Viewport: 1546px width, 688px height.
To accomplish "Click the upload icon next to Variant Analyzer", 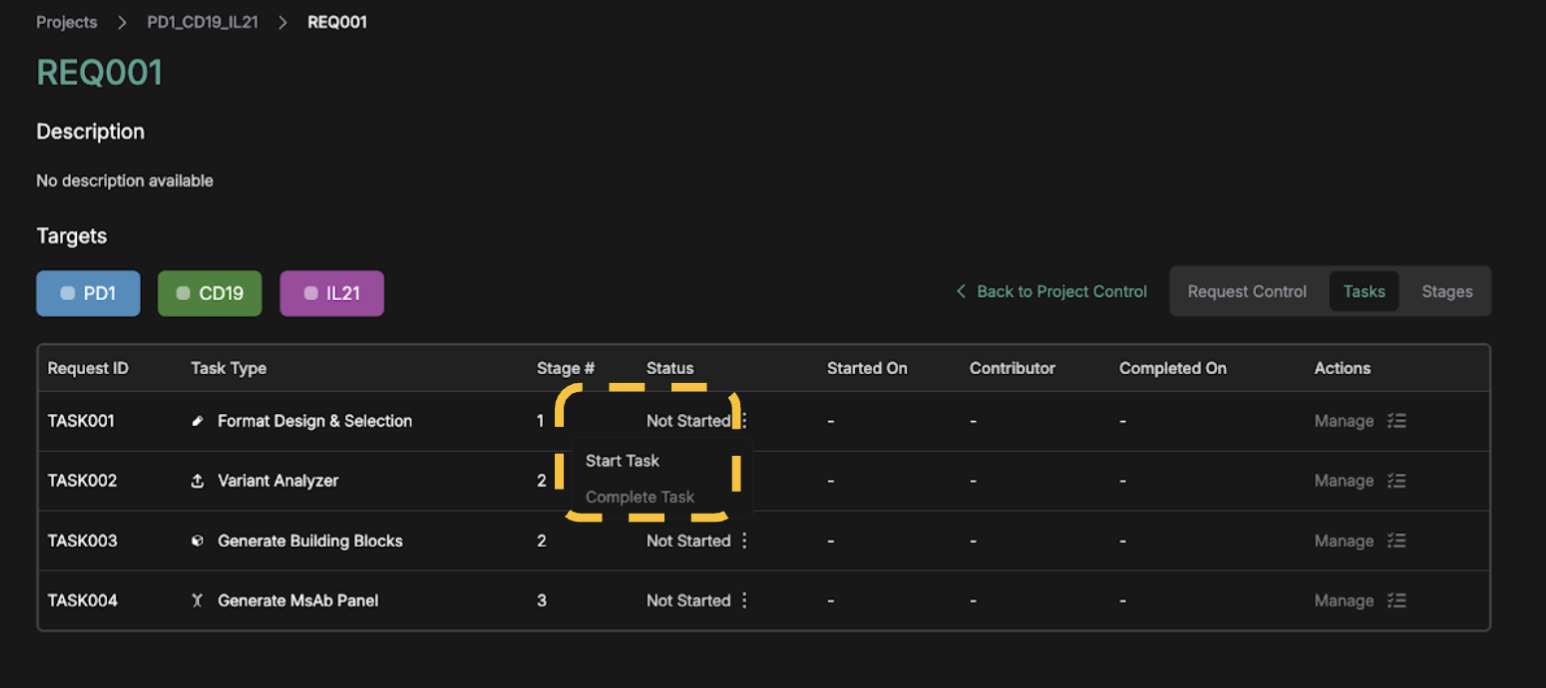I will click(x=197, y=481).
